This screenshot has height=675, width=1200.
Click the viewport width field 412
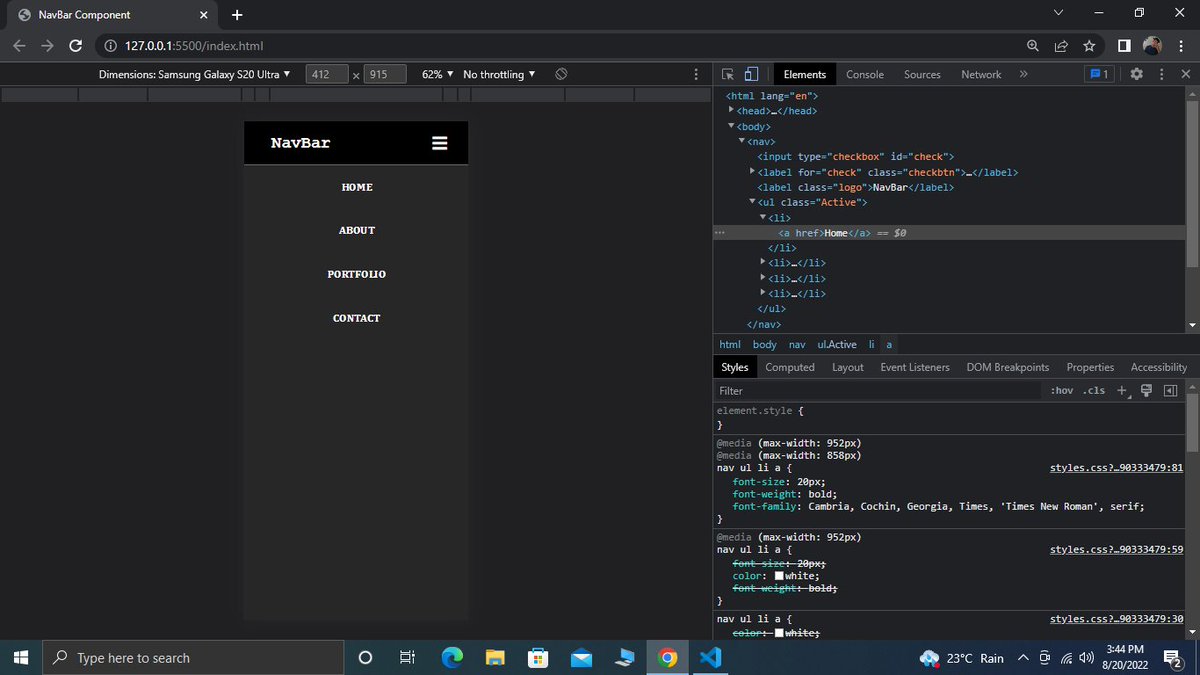click(325, 74)
